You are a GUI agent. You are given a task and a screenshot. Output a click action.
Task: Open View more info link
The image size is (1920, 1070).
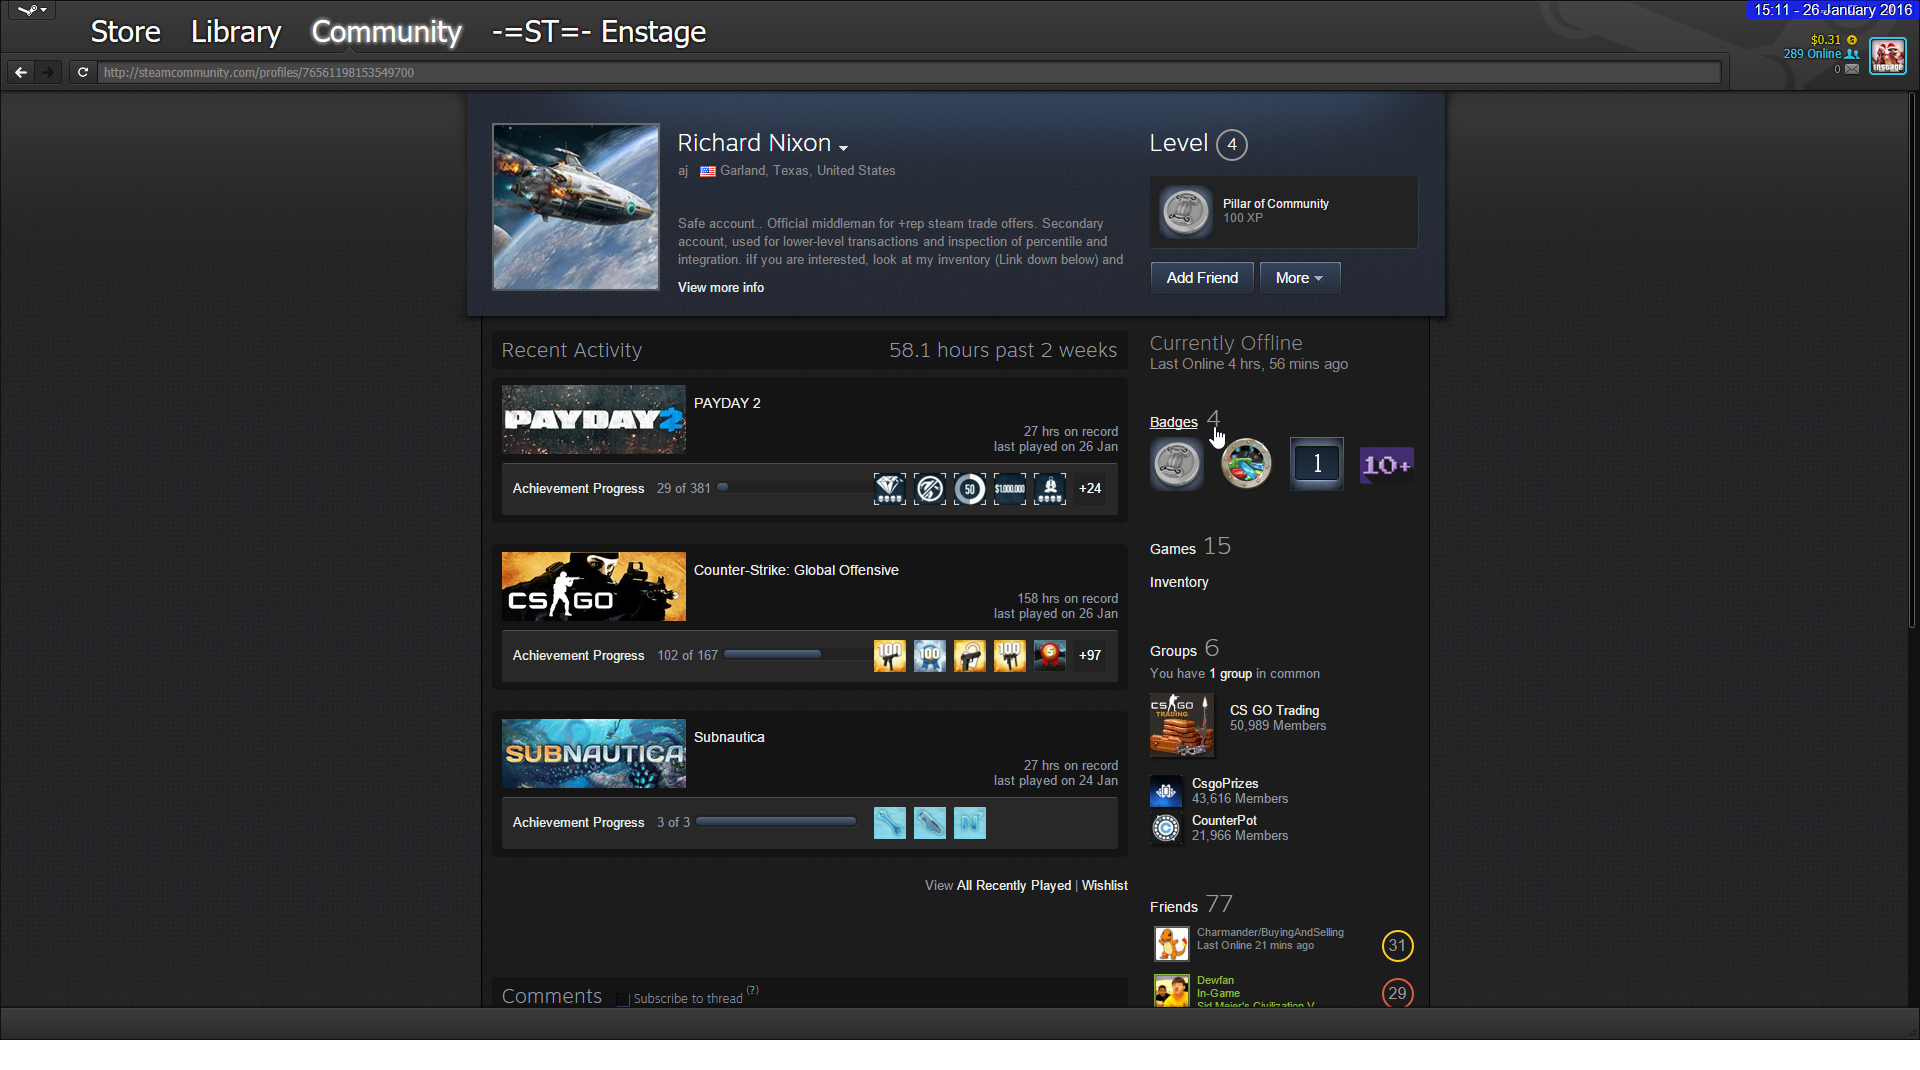tap(720, 288)
